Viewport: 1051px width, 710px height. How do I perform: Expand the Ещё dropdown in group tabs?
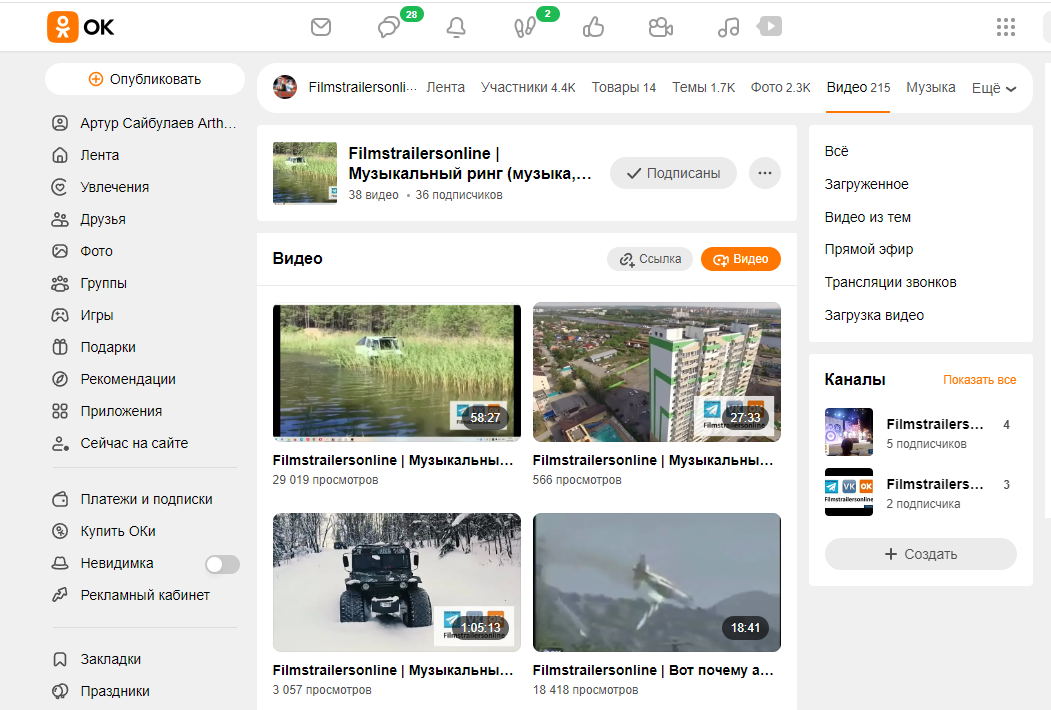(x=994, y=88)
